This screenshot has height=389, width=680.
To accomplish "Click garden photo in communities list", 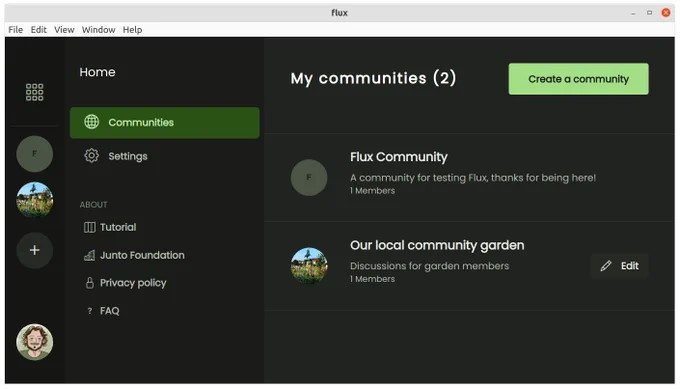I will 309,266.
